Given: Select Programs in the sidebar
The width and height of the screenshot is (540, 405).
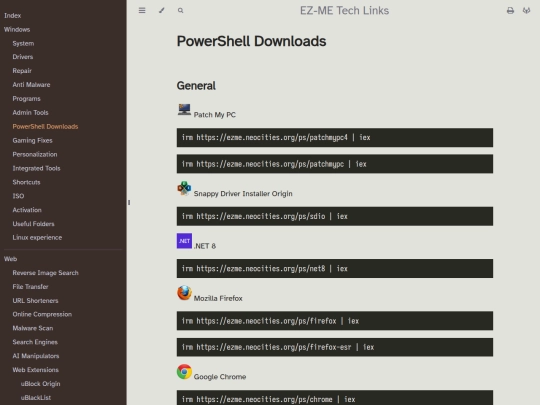Looking at the screenshot, I should tap(27, 98).
